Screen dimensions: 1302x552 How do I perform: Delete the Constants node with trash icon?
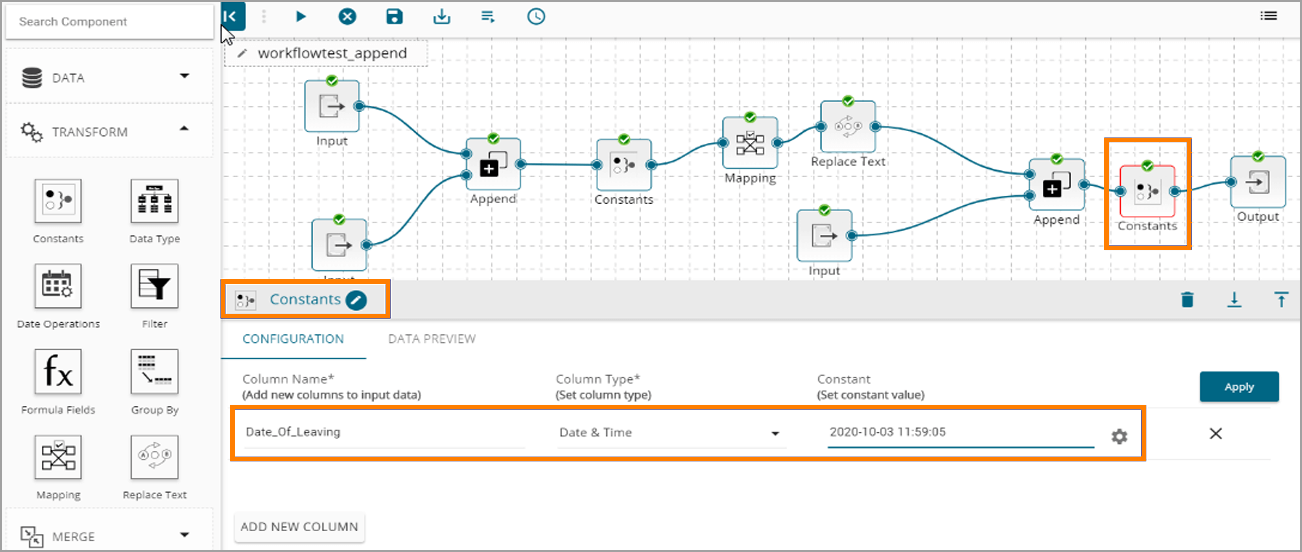pyautogui.click(x=1187, y=300)
